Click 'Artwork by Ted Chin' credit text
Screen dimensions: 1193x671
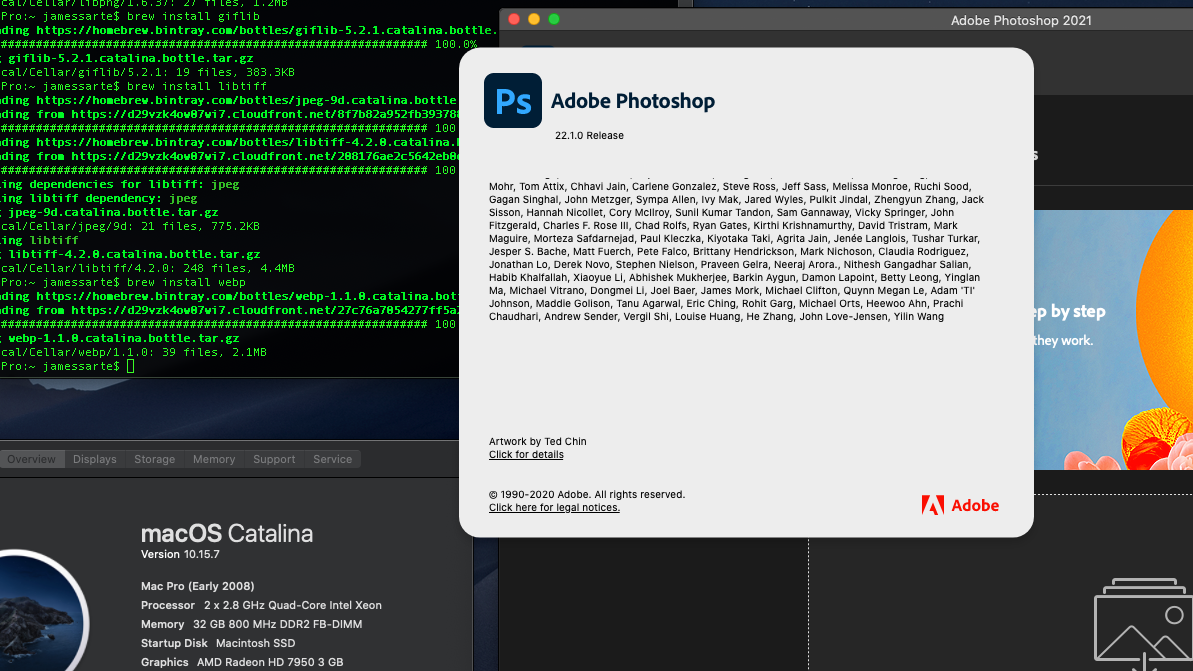[537, 441]
